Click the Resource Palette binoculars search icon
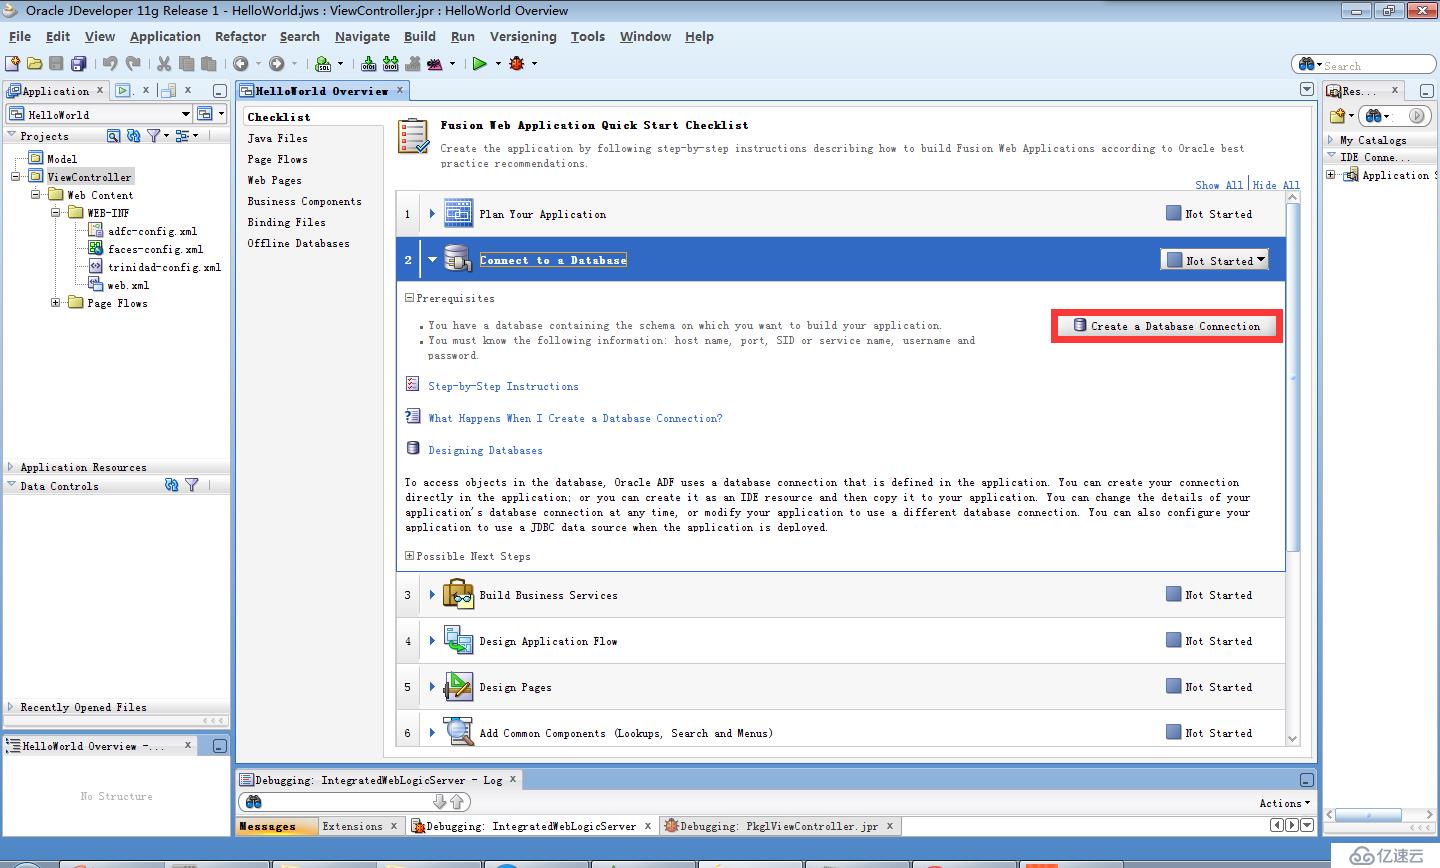Screen dimensions: 1440x868 [x=1374, y=116]
